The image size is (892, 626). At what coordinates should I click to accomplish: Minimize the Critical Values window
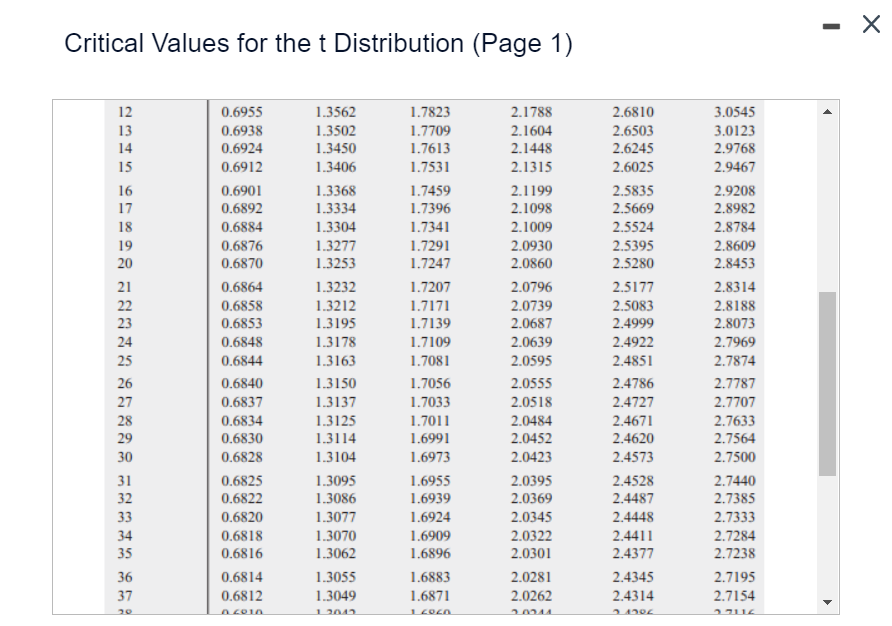(830, 24)
